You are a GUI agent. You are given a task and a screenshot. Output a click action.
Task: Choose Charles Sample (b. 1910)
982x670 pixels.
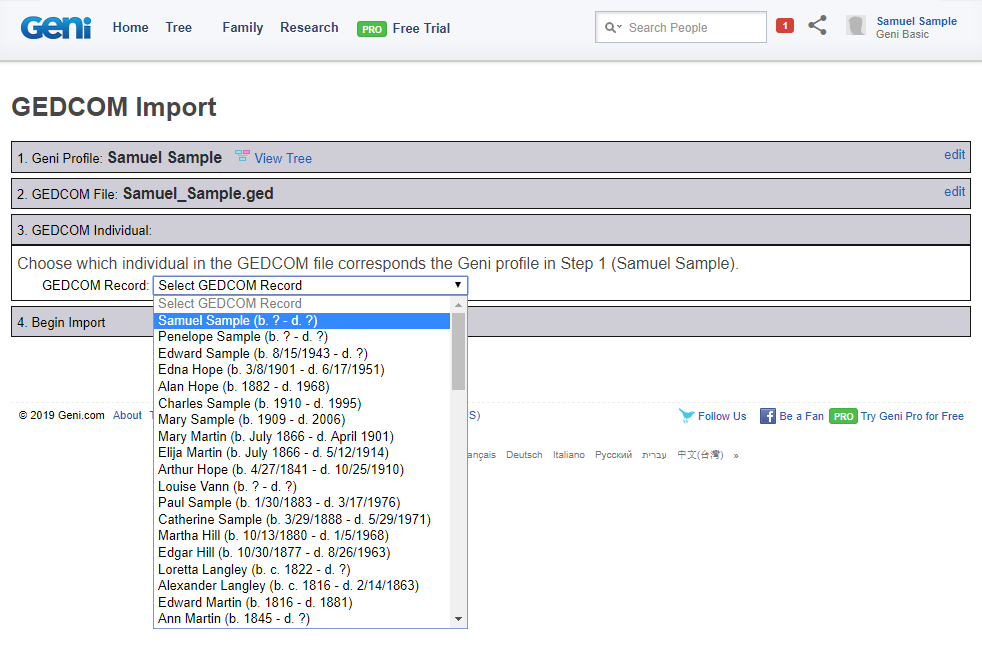pos(301,403)
